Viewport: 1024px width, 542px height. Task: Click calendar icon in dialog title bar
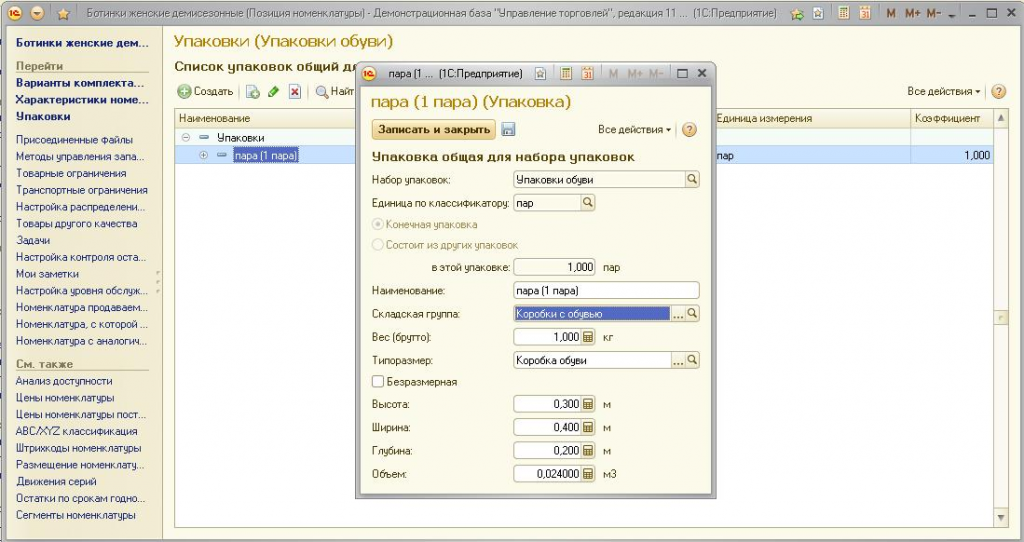(587, 74)
